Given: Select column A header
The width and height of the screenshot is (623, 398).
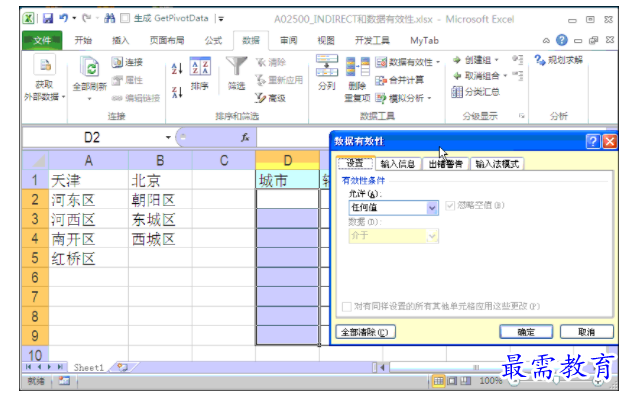Looking at the screenshot, I should 88,160.
